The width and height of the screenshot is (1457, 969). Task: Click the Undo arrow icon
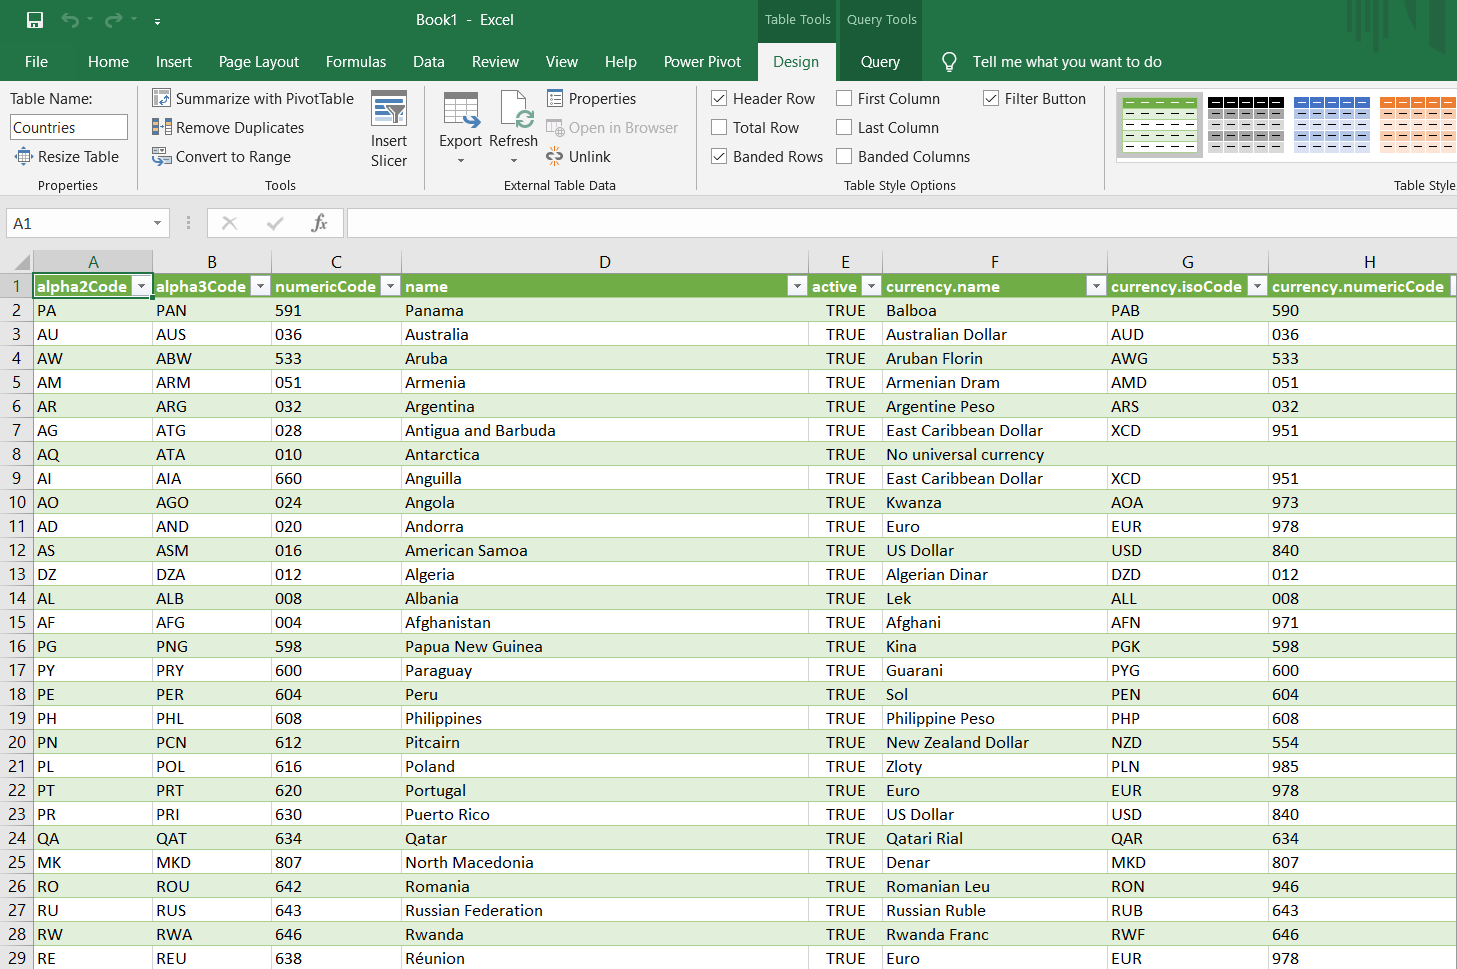click(70, 20)
